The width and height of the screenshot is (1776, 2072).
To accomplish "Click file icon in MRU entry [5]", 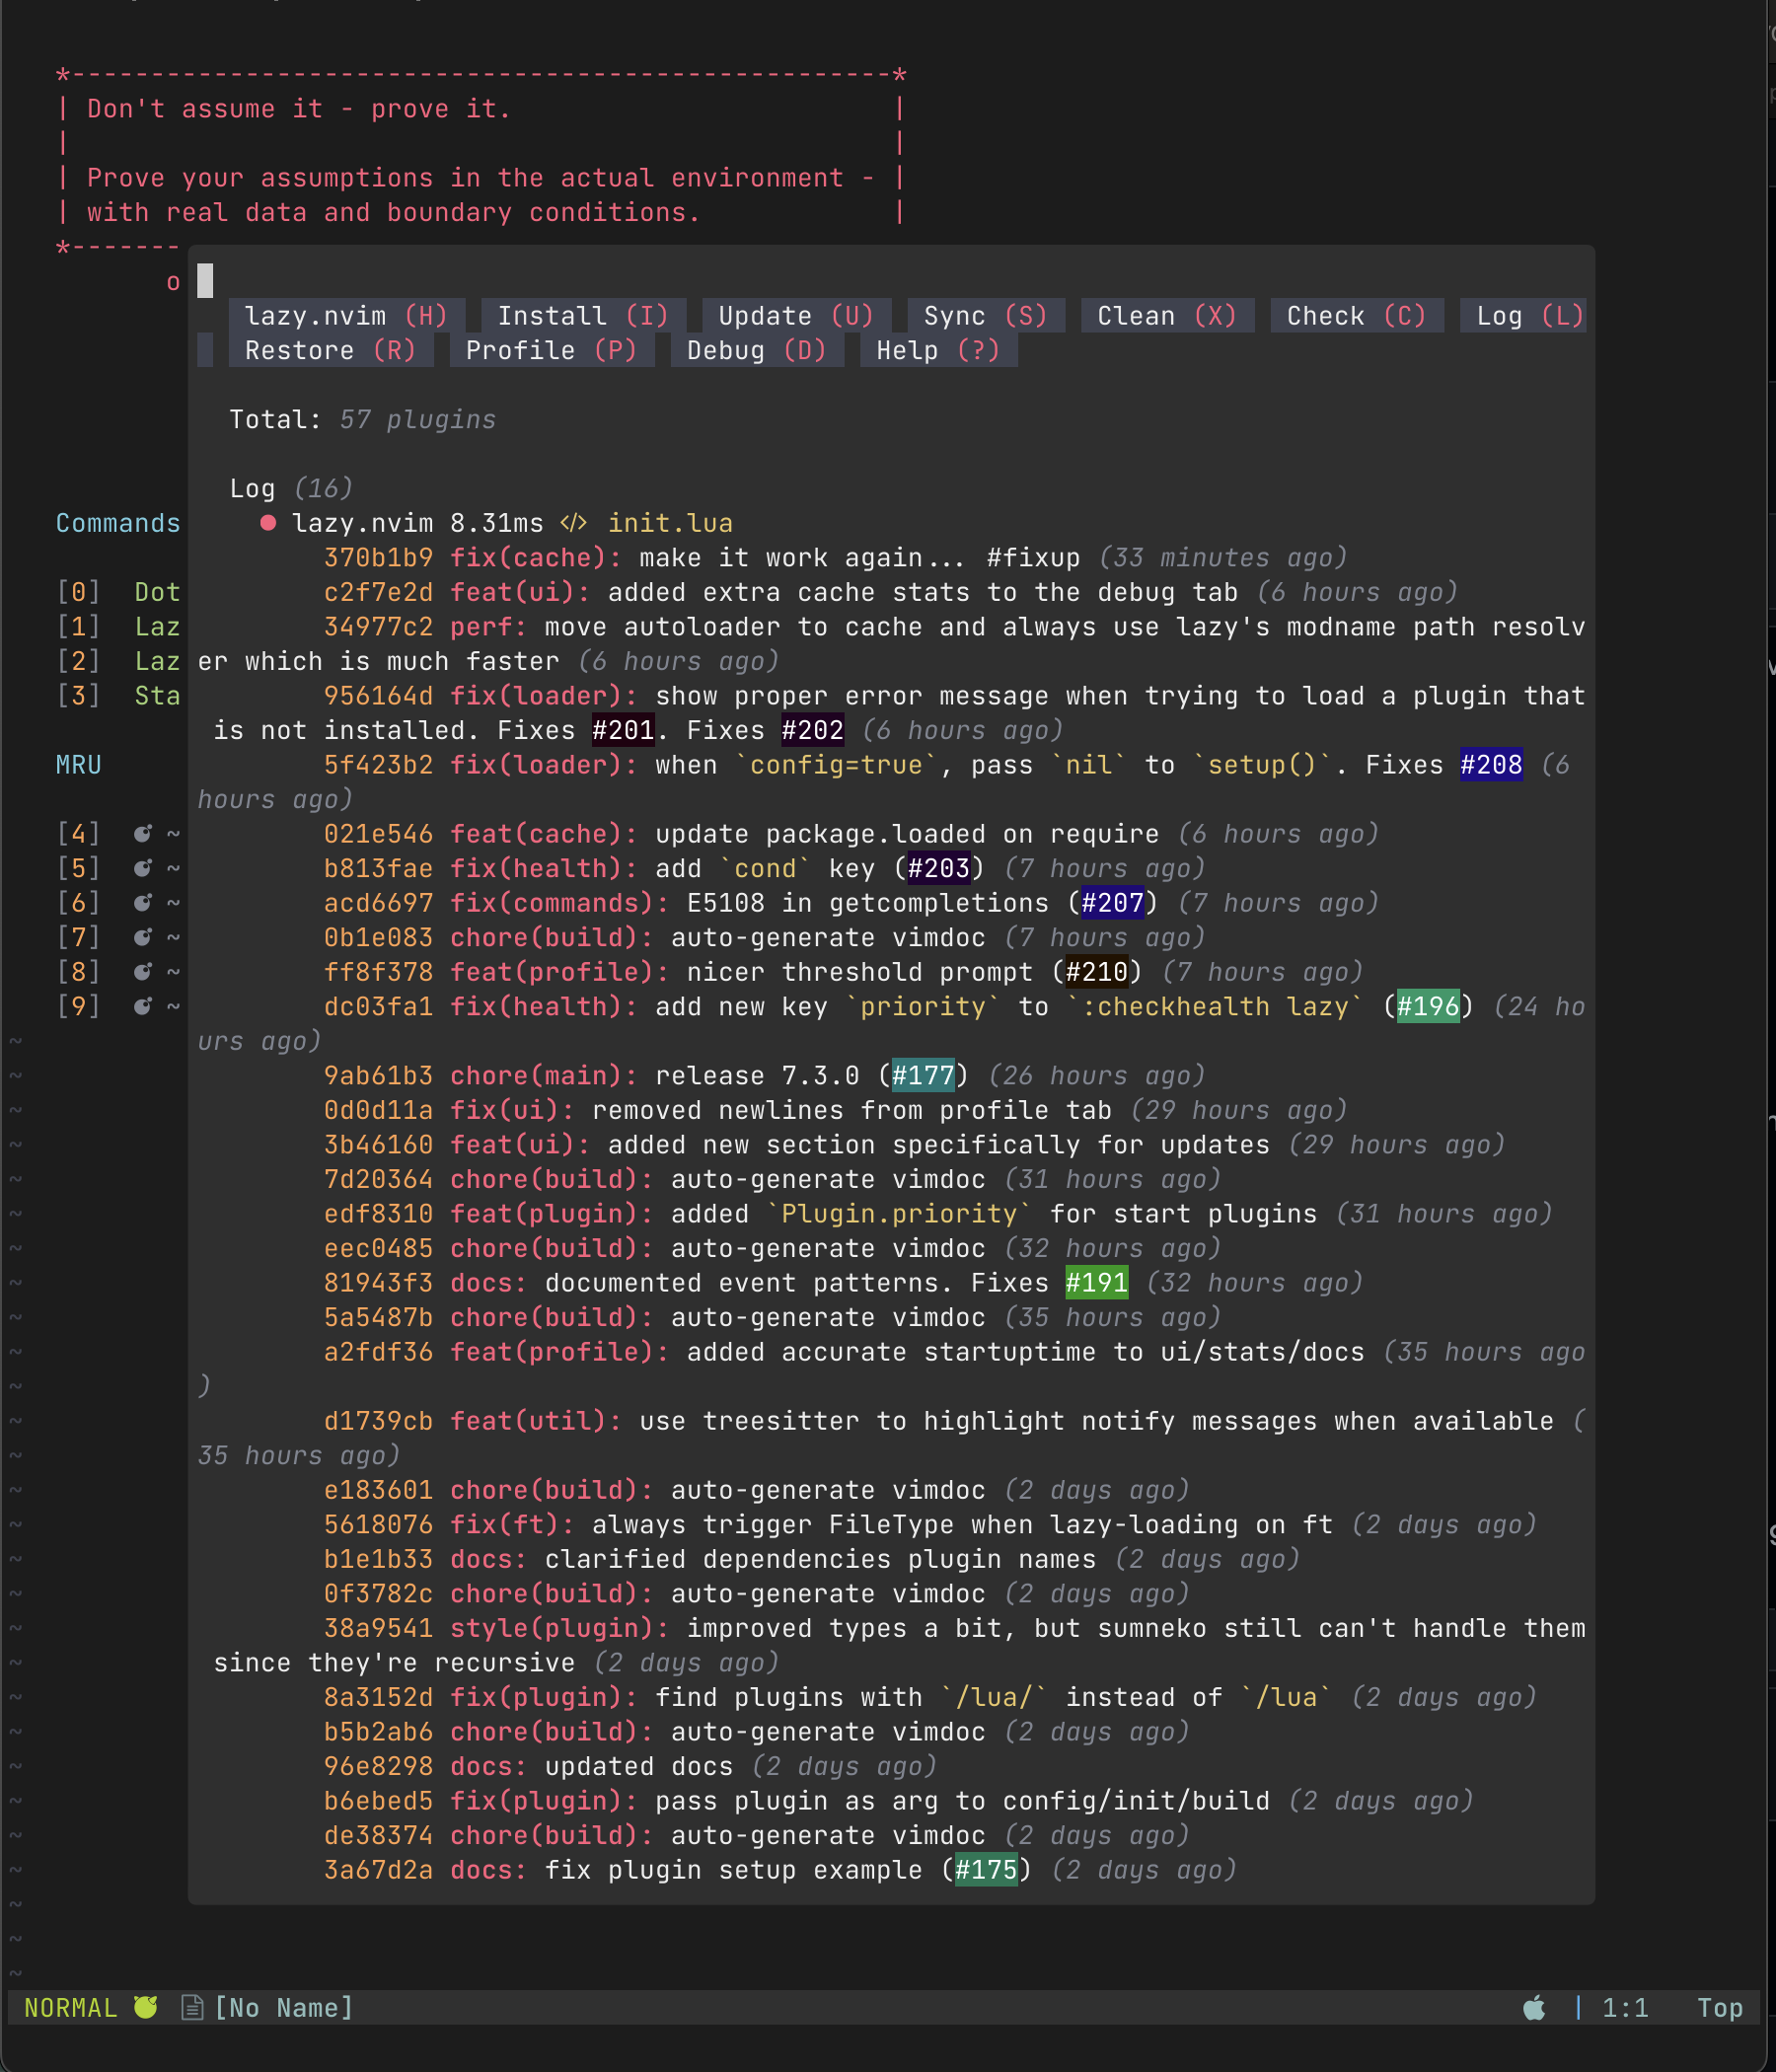I will (x=143, y=869).
